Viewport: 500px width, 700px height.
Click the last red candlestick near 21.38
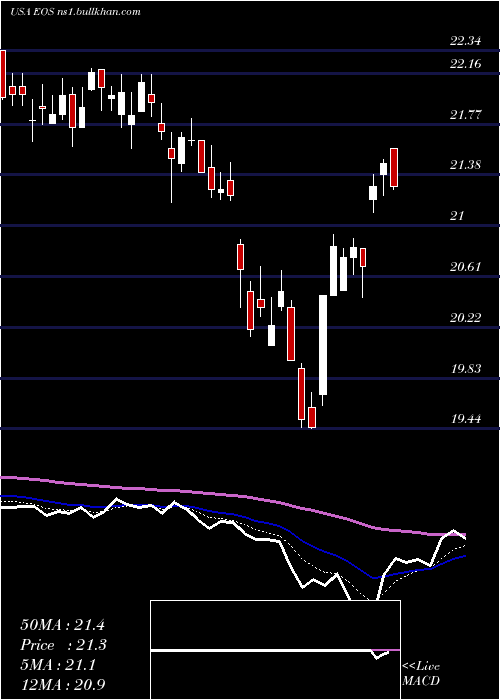click(394, 168)
